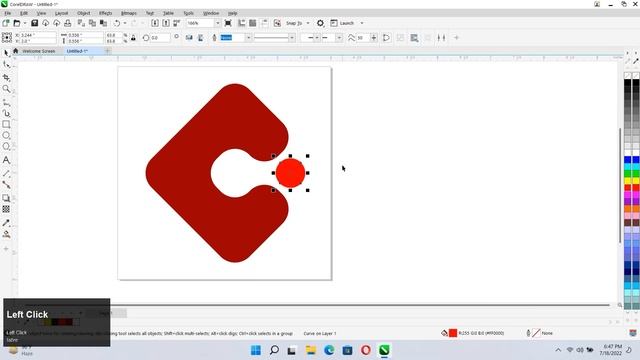Viewport: 640px width, 360px height.
Task: Toggle mirror horizontally button
Action: 189,38
